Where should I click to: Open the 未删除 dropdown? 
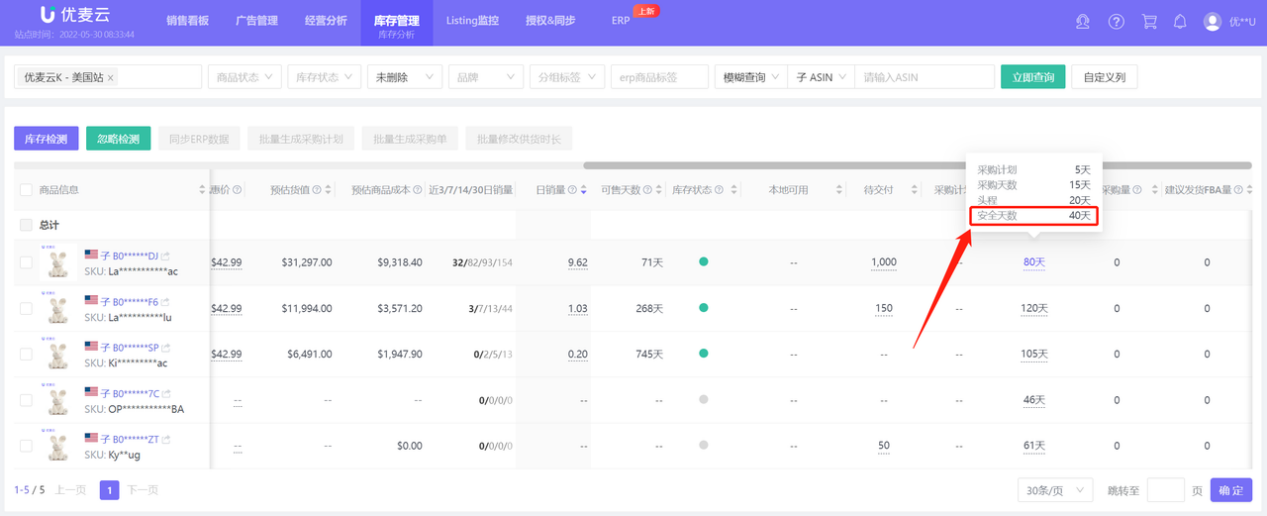404,77
